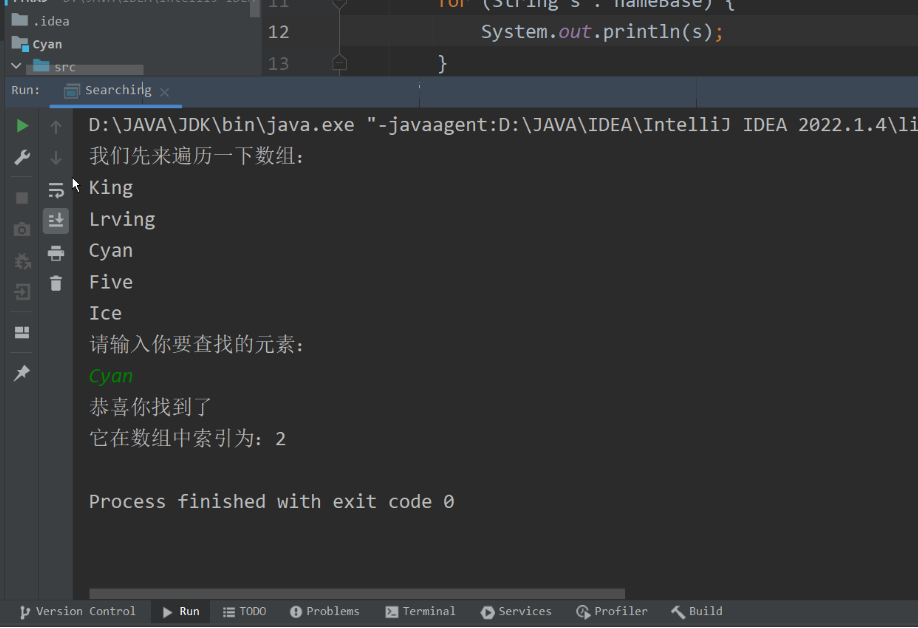Click the 'King' output line

tap(111, 188)
